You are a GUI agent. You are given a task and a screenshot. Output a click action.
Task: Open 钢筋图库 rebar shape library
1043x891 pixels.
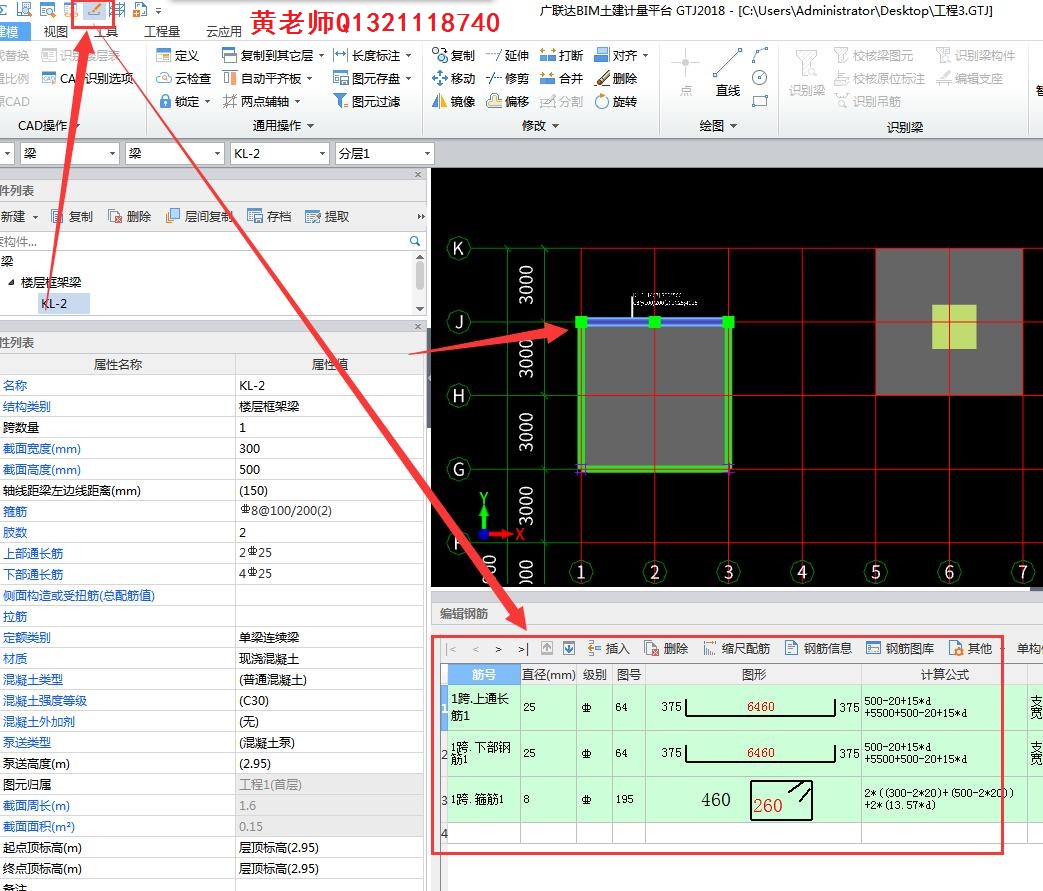tap(900, 648)
